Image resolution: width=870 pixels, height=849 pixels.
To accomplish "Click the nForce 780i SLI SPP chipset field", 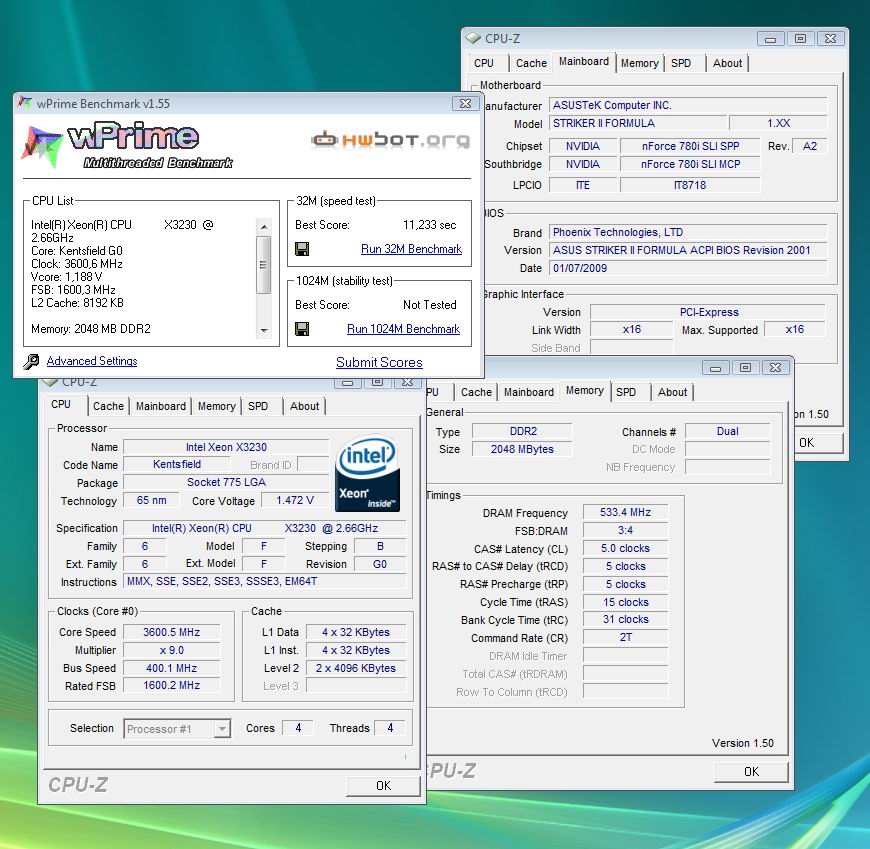I will tap(690, 146).
